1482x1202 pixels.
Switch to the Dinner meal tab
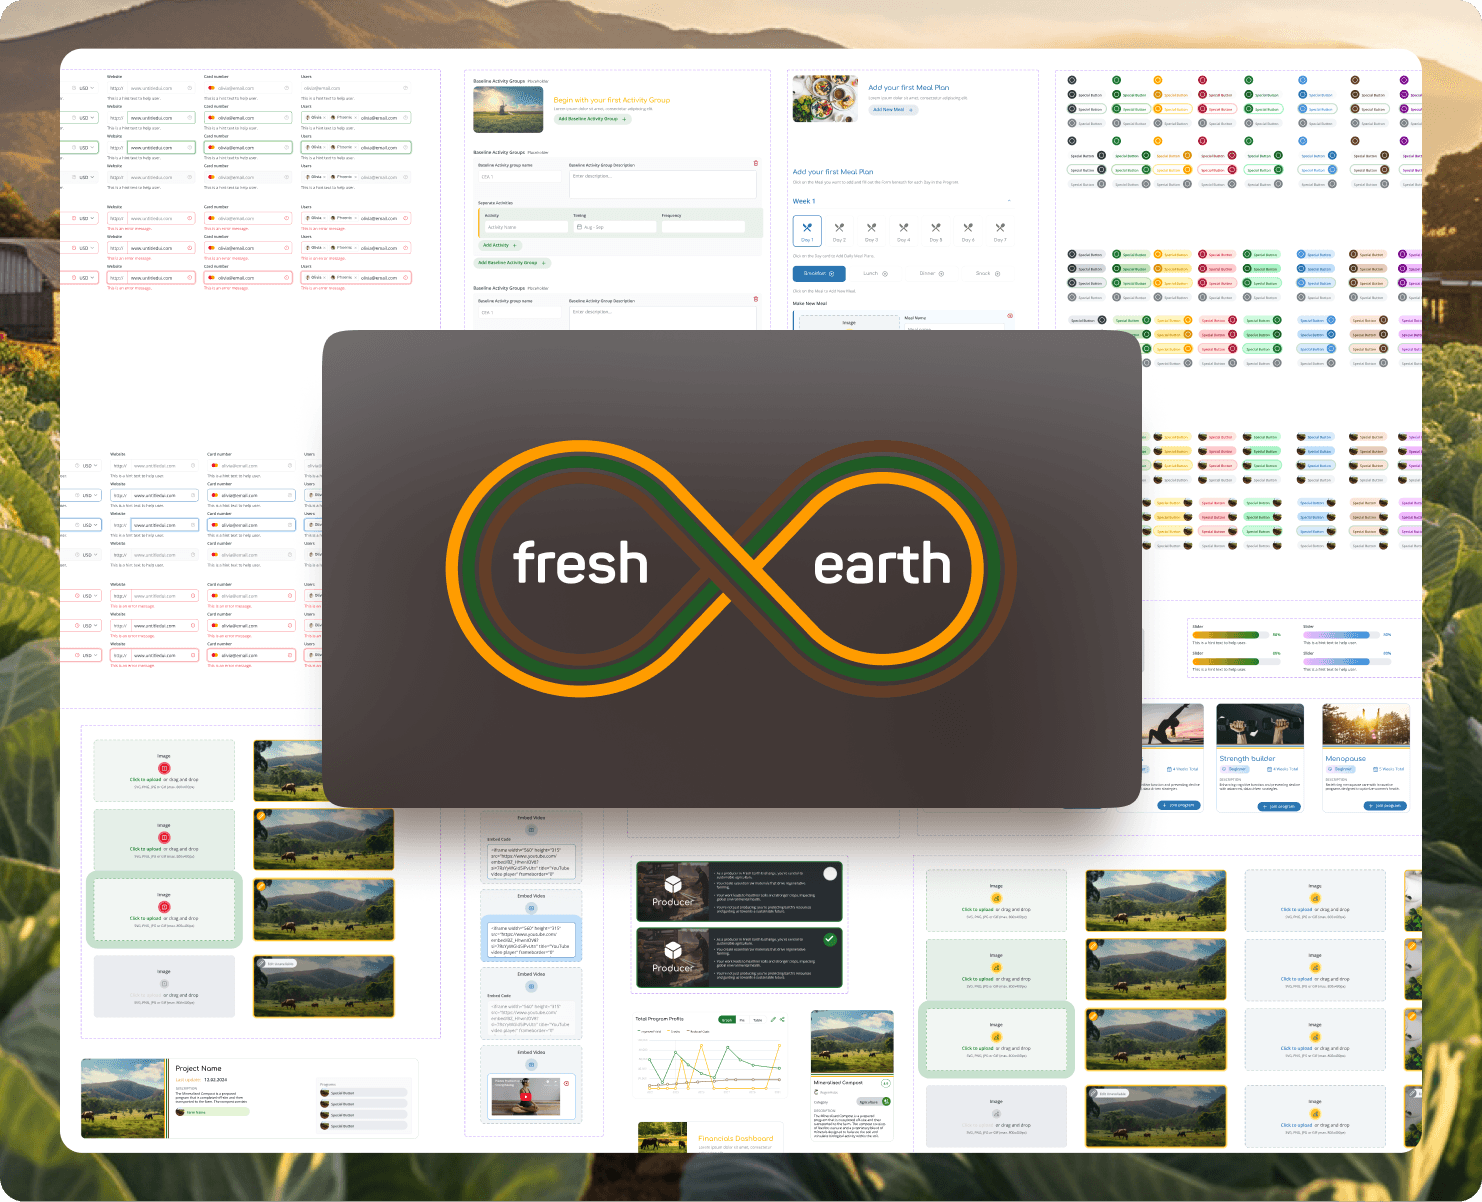(x=931, y=273)
